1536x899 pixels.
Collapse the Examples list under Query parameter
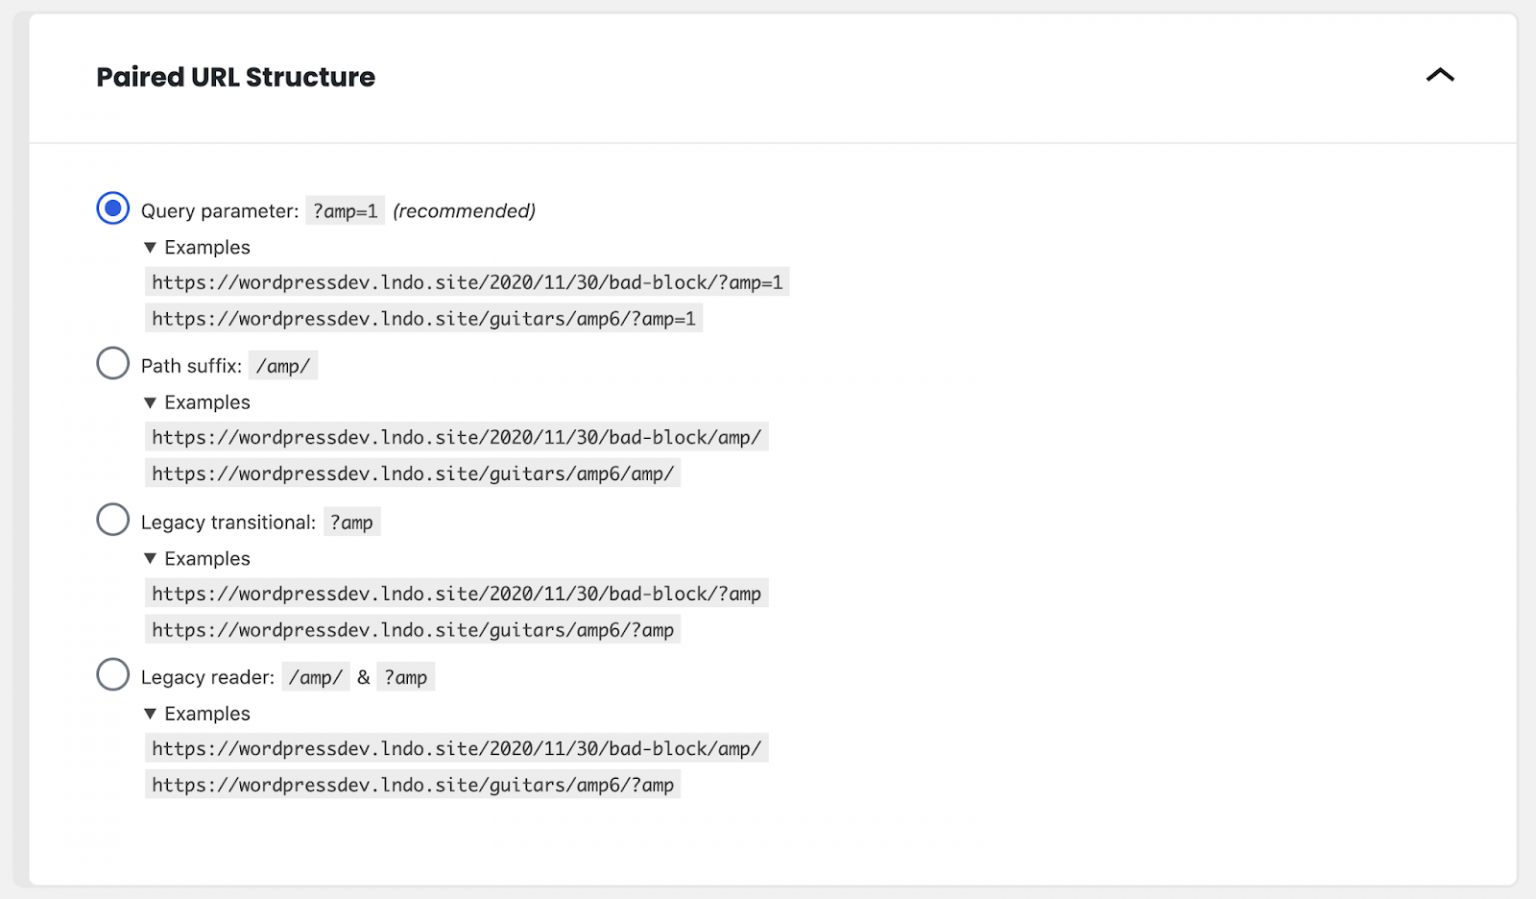pyautogui.click(x=197, y=247)
